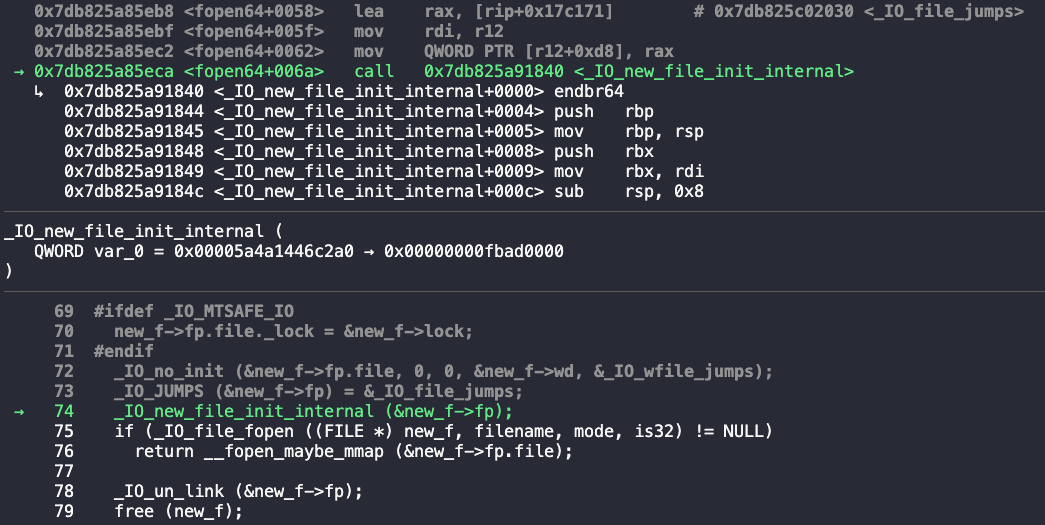Viewport: 1045px width, 525px height.
Task: Select the value 0x00000000fbad0000
Action: tap(474, 251)
